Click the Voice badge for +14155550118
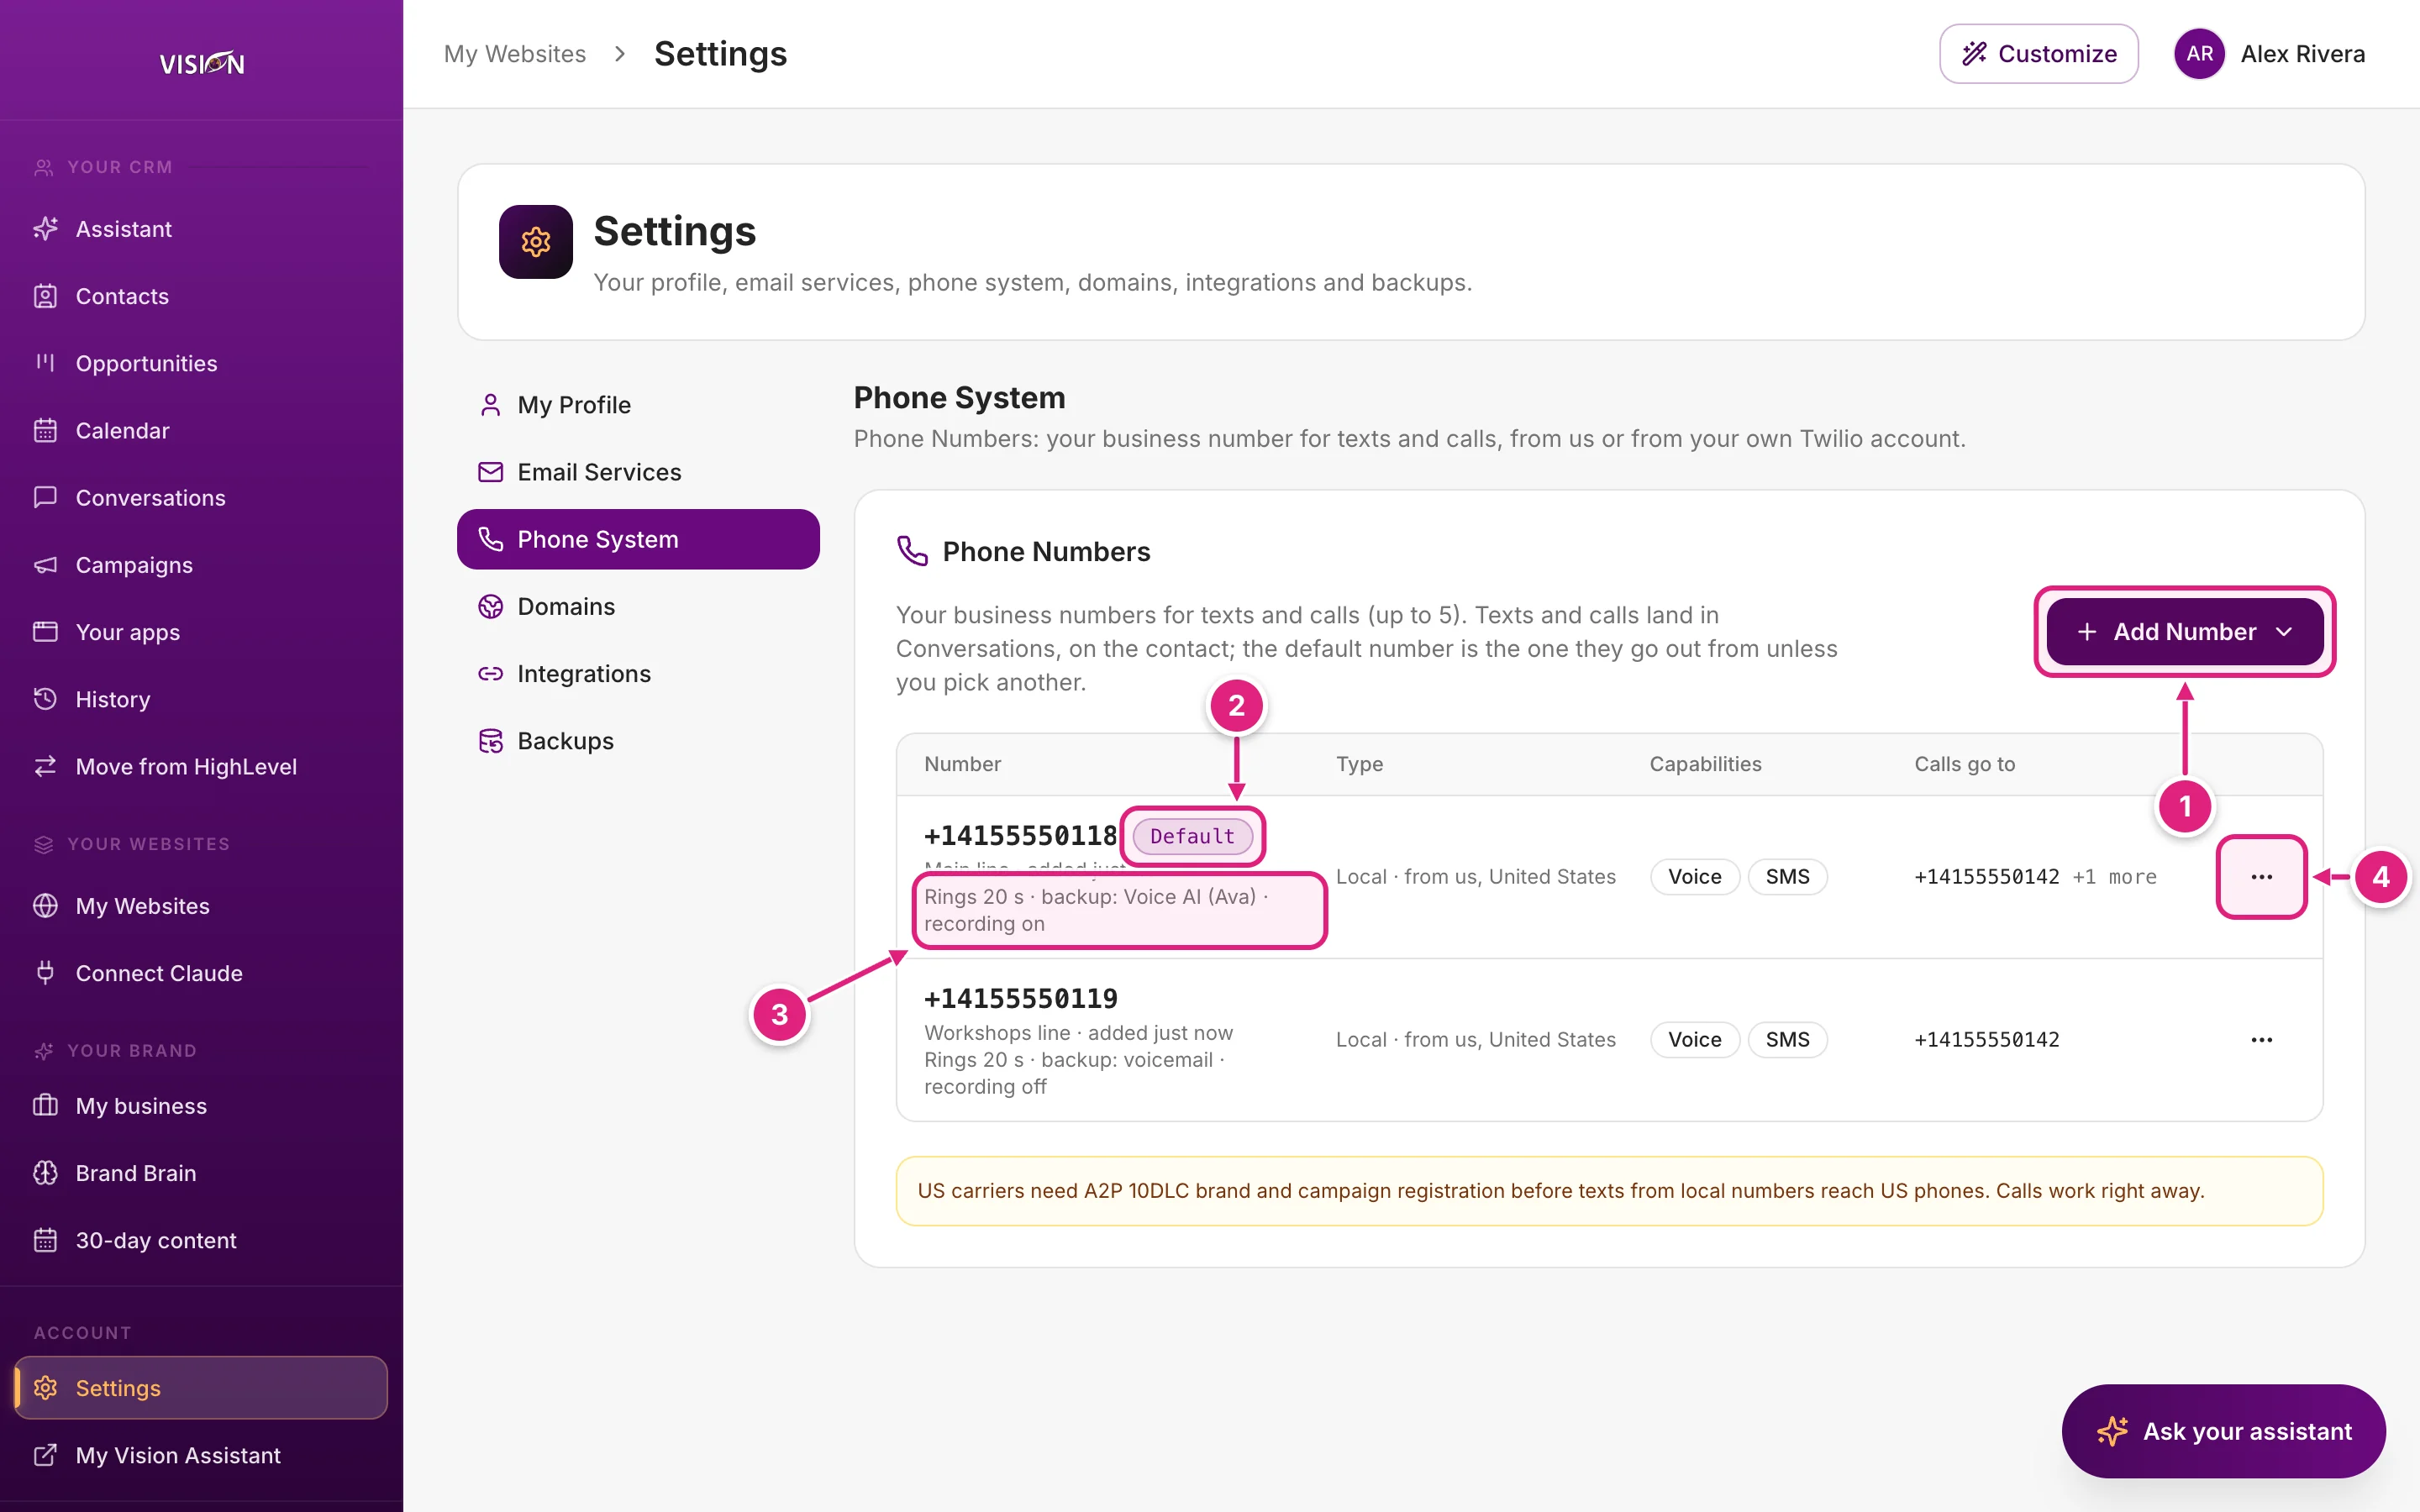Image resolution: width=2420 pixels, height=1512 pixels. tap(1695, 877)
